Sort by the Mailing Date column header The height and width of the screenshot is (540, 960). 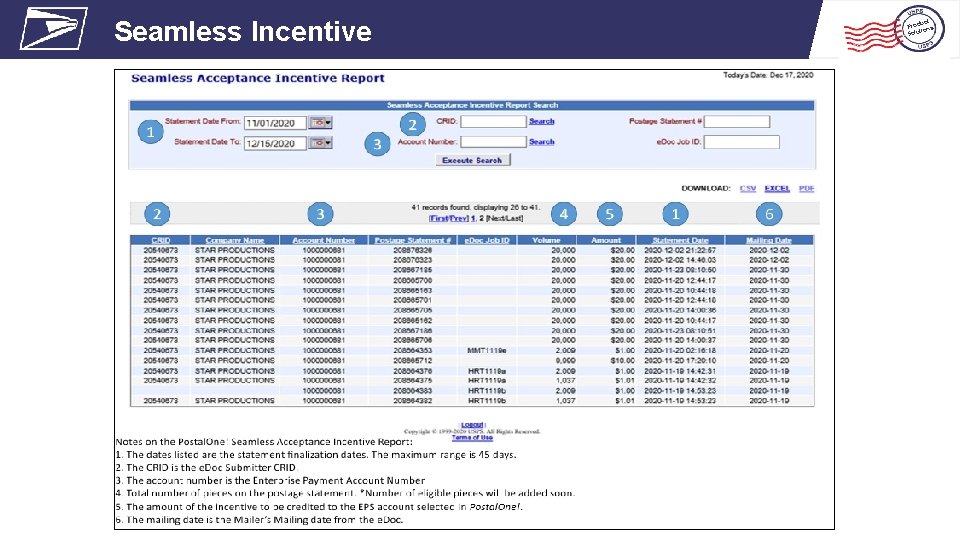tap(769, 240)
